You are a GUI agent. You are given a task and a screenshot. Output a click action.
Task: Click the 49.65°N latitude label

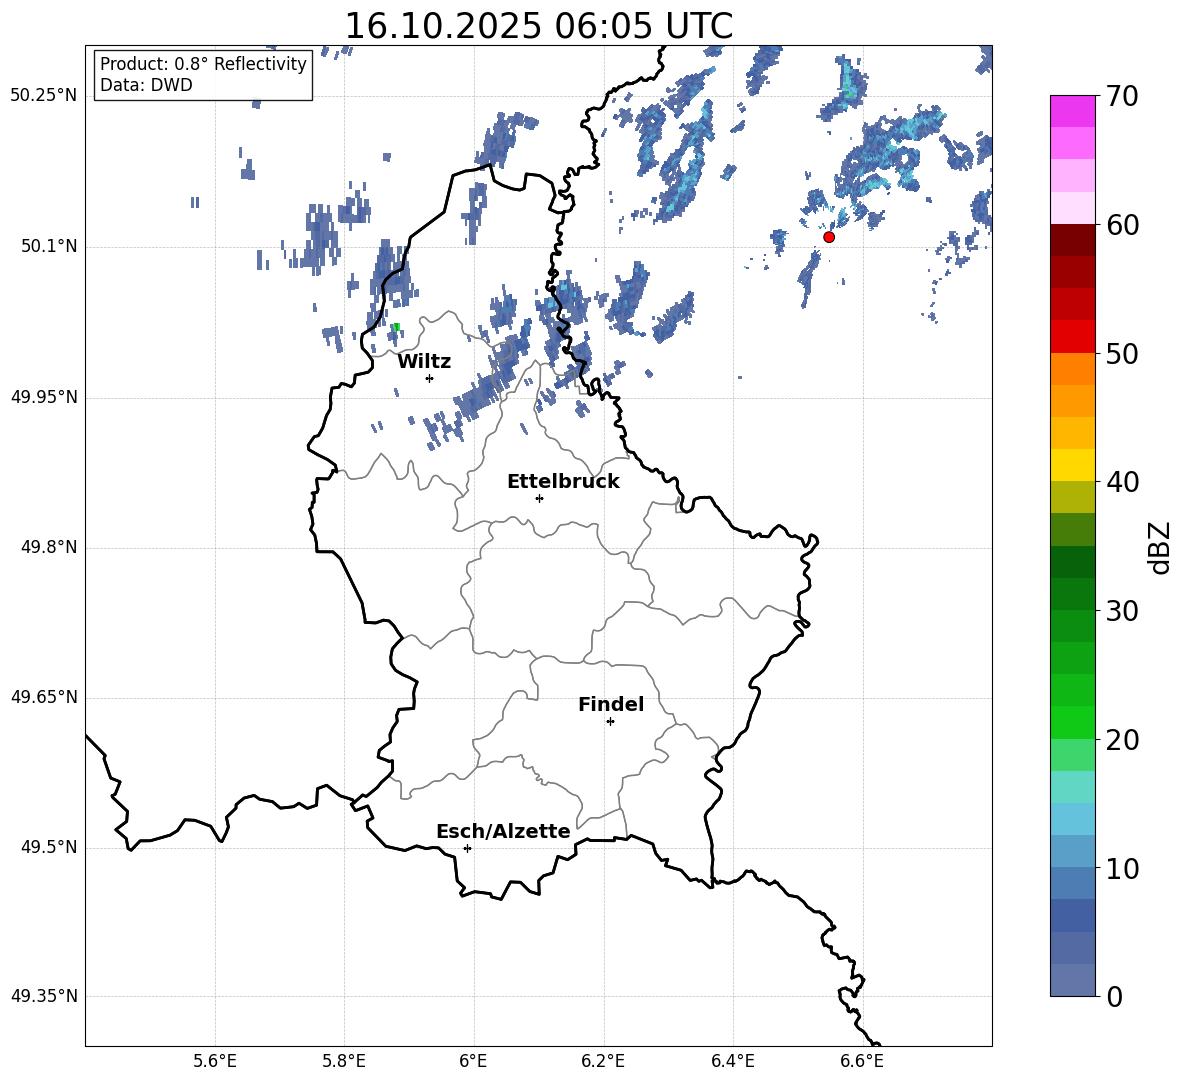[44, 697]
